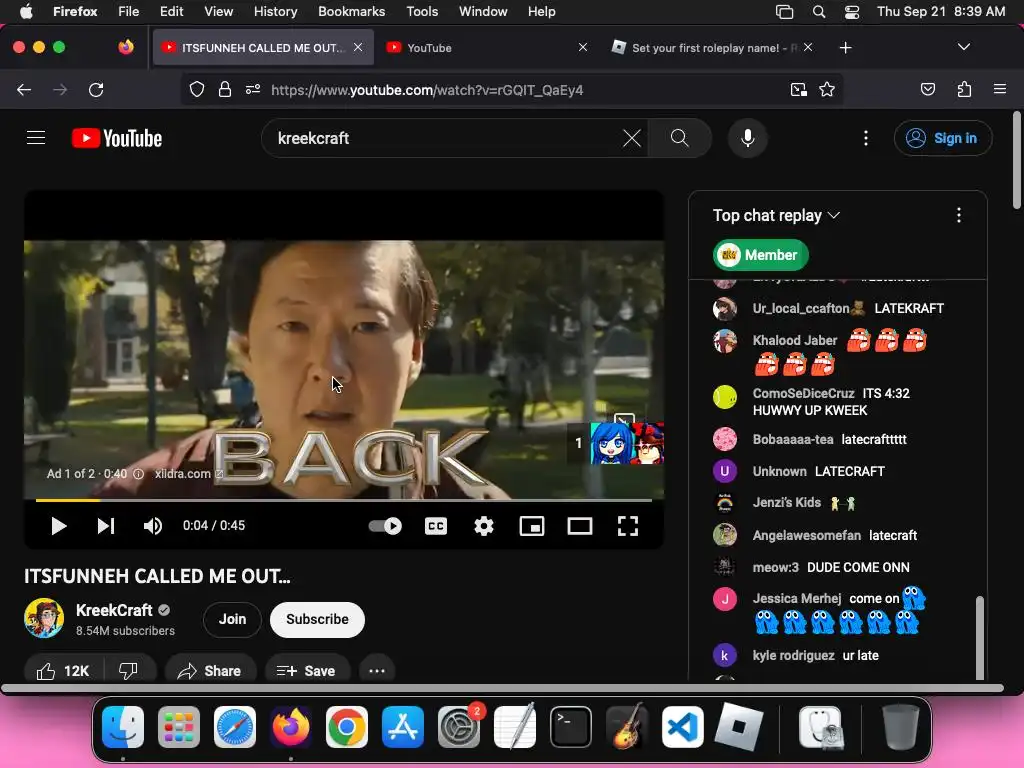Launch Visual Studio Code from Dock

point(682,727)
